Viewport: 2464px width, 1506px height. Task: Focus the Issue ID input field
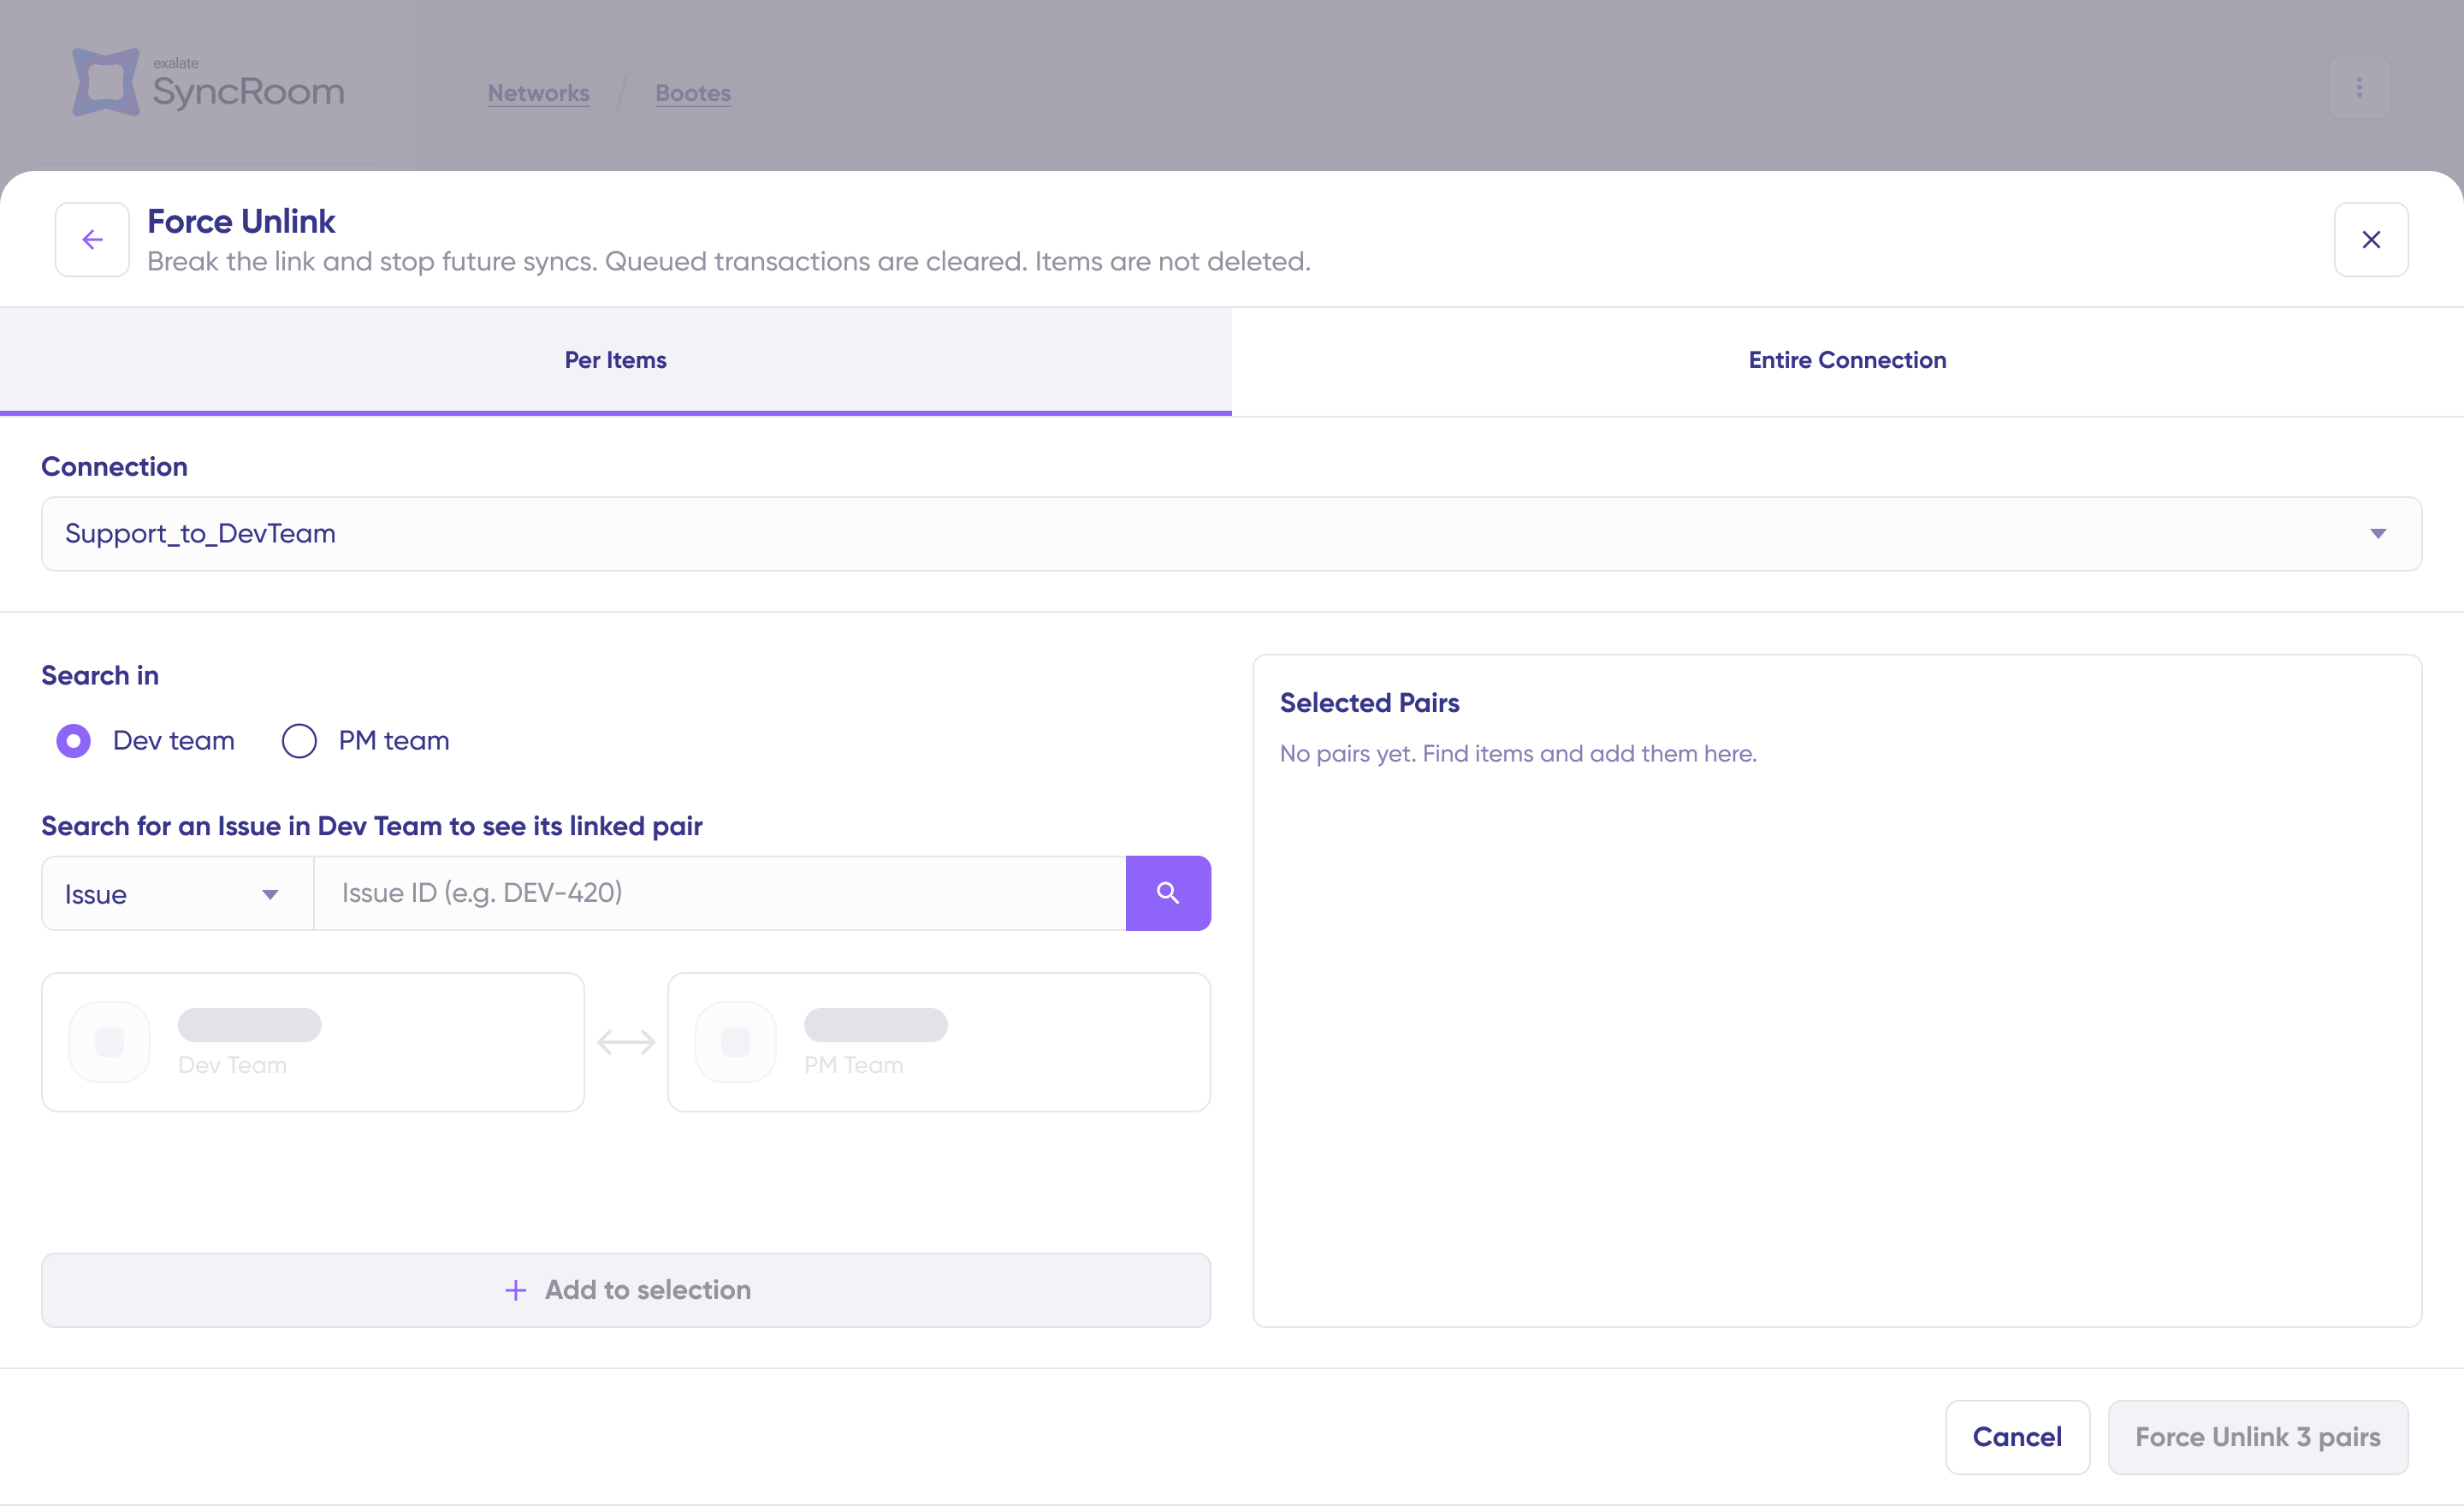[x=720, y=893]
